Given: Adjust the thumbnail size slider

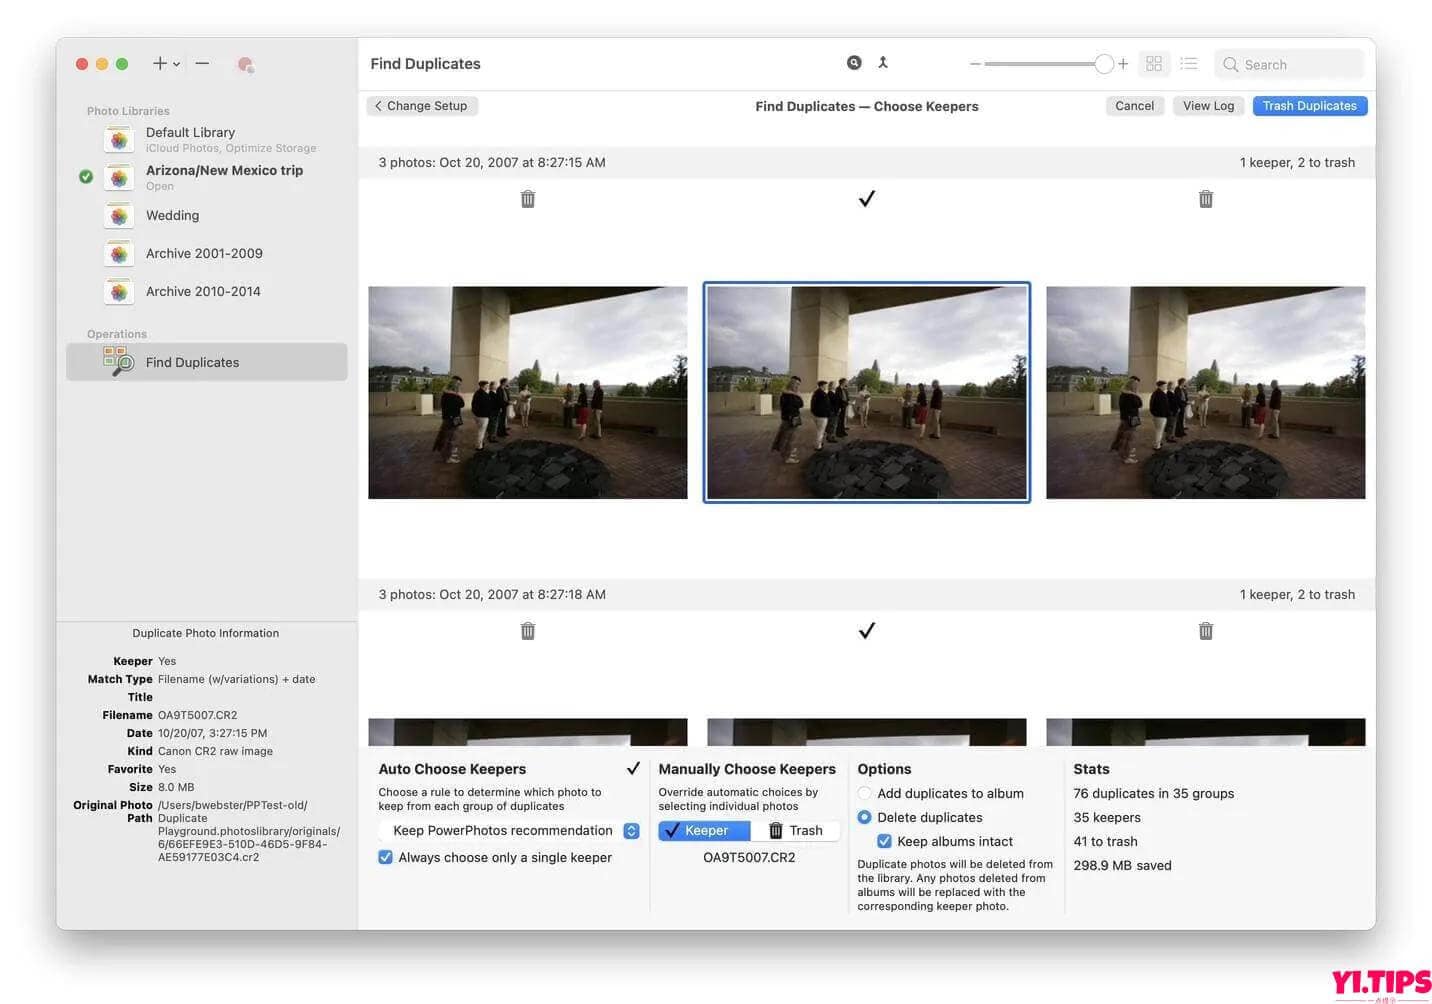Looking at the screenshot, I should click(1103, 63).
